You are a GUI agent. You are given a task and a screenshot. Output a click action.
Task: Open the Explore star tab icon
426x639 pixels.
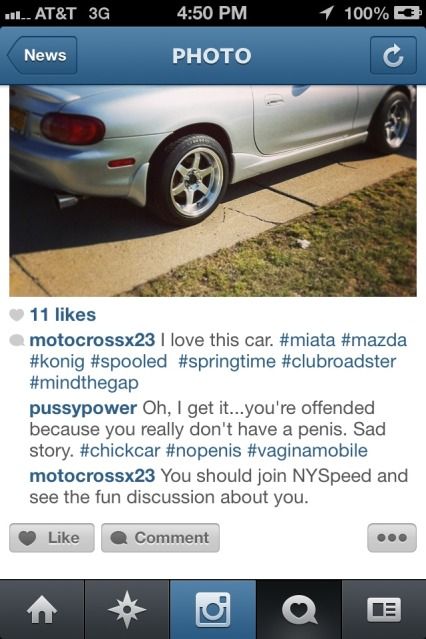coord(127,610)
